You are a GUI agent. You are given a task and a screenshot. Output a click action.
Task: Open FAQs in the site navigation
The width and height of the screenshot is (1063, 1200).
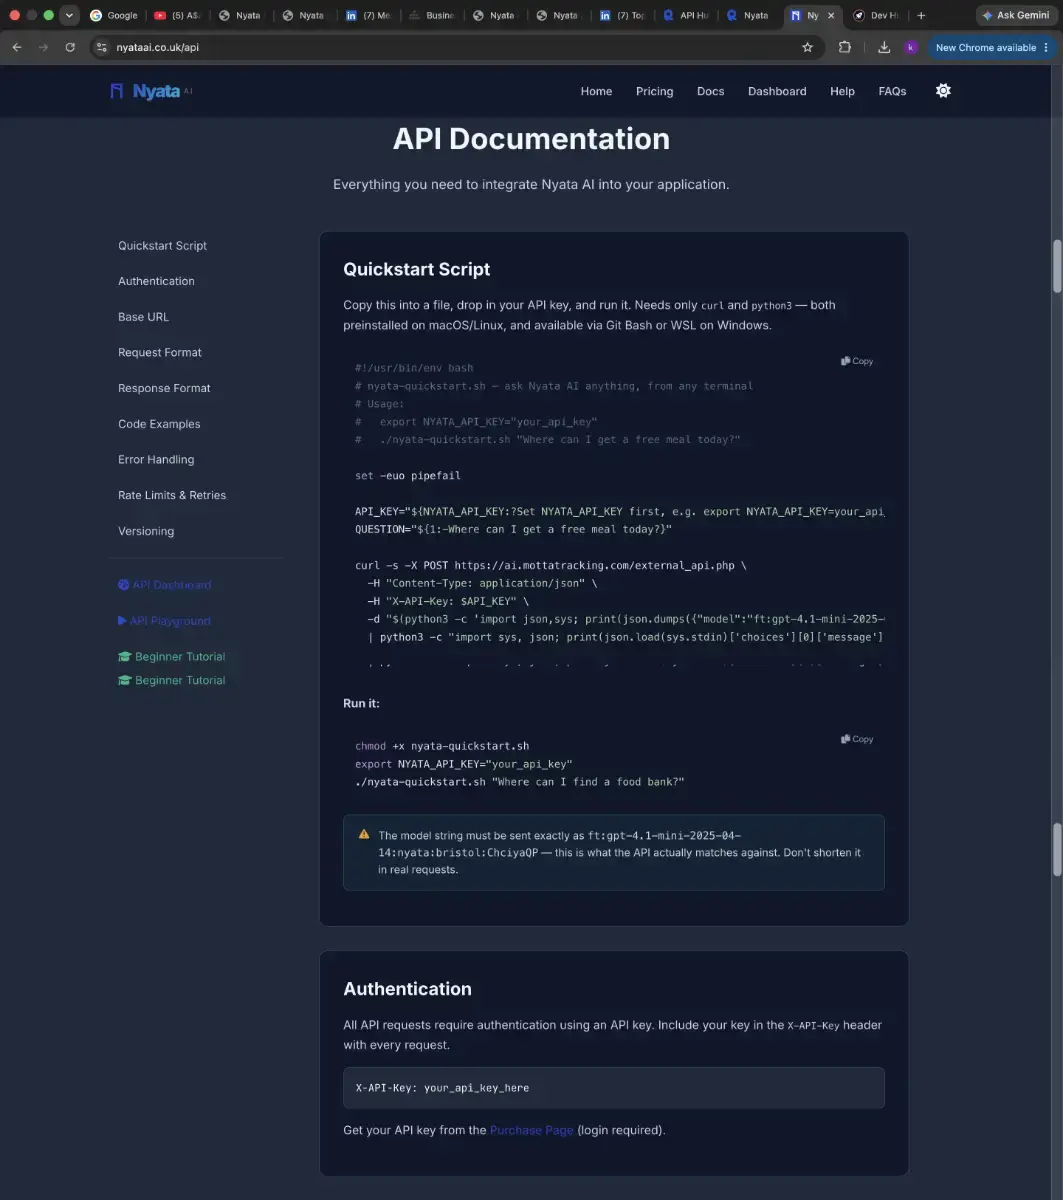pos(892,91)
